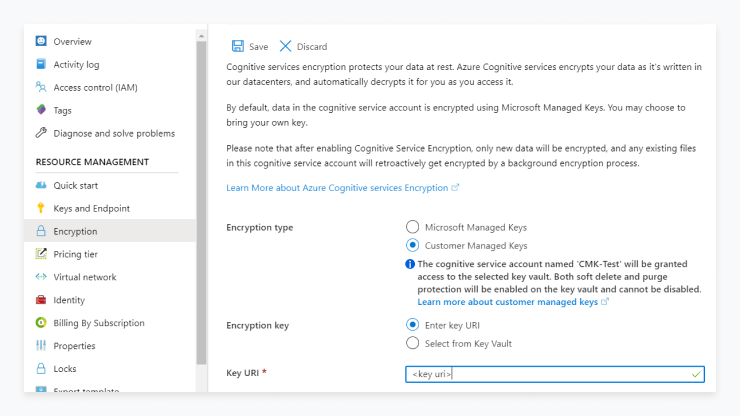Click the blue info icon near CMK-Test note
The width and height of the screenshot is (740, 416).
[x=410, y=264]
